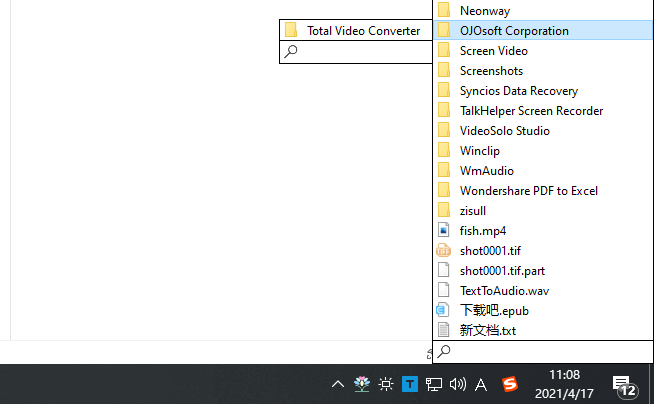Screen dimensions: 654x404
Task: Open the notification center with 12 notifications
Action: point(624,385)
